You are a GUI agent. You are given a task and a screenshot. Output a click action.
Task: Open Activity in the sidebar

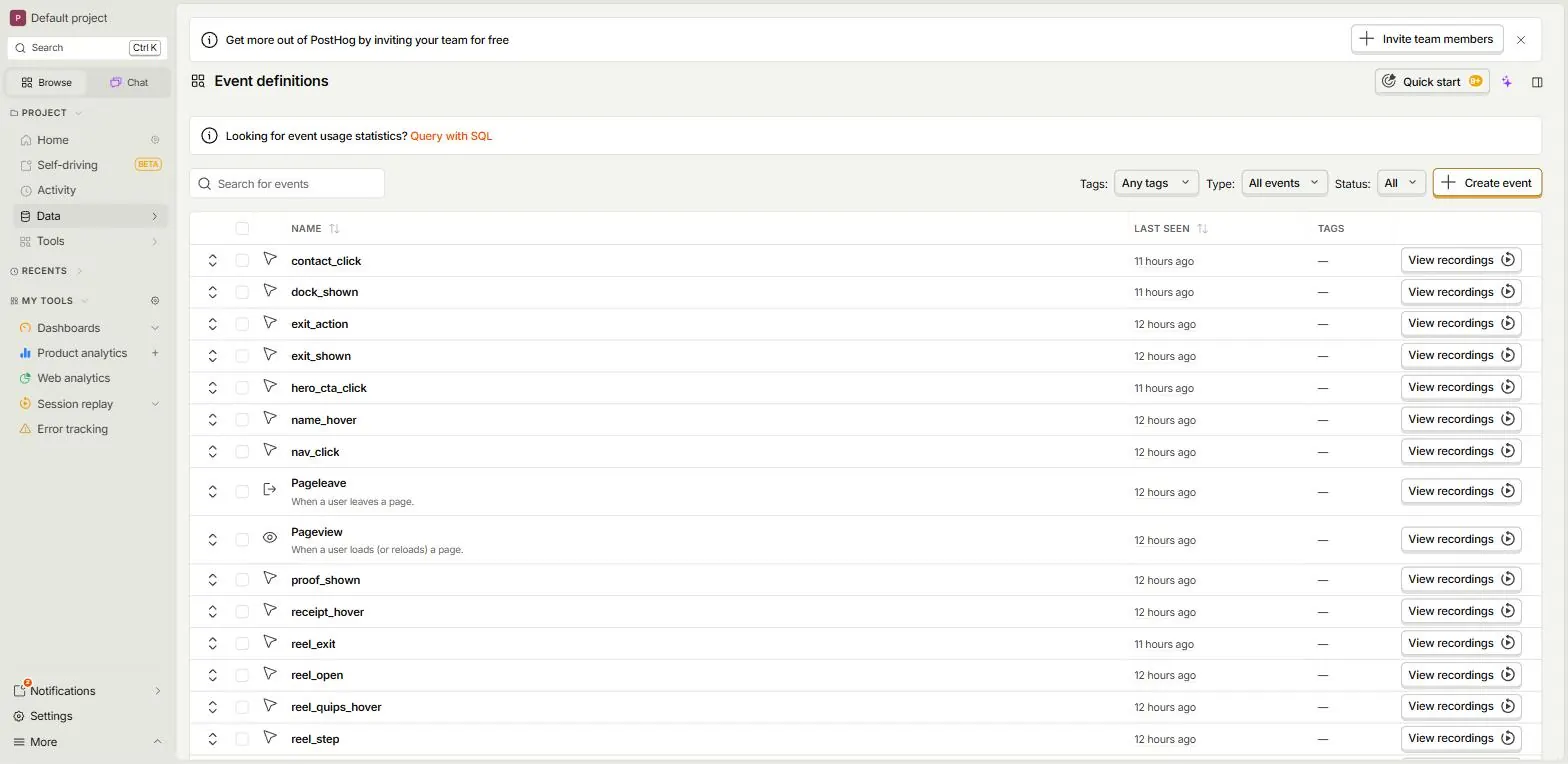pyautogui.click(x=56, y=190)
